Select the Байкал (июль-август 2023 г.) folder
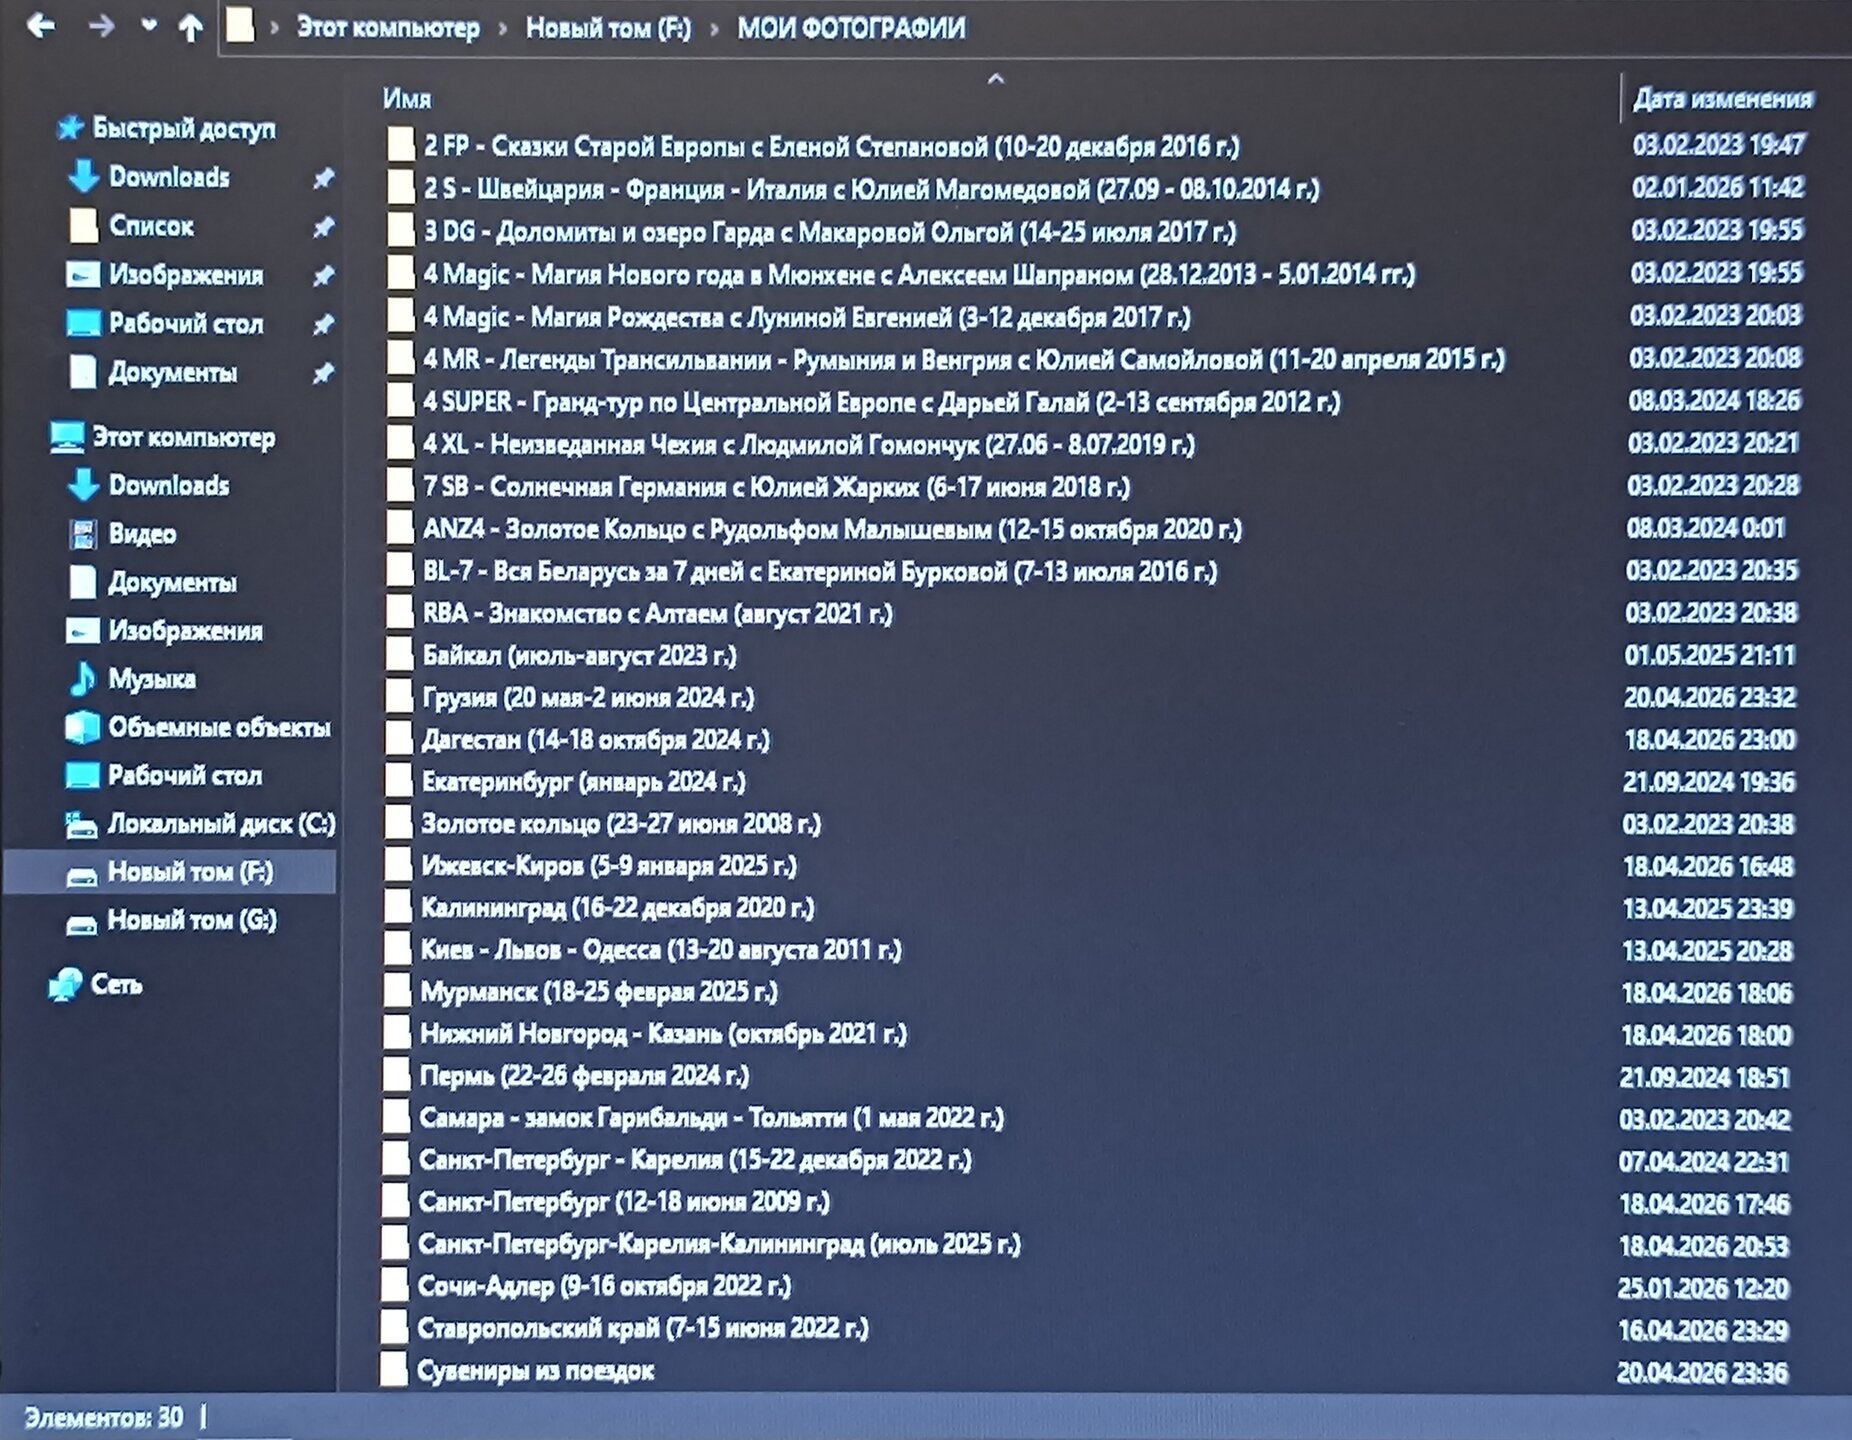The width and height of the screenshot is (1852, 1440). [578, 656]
